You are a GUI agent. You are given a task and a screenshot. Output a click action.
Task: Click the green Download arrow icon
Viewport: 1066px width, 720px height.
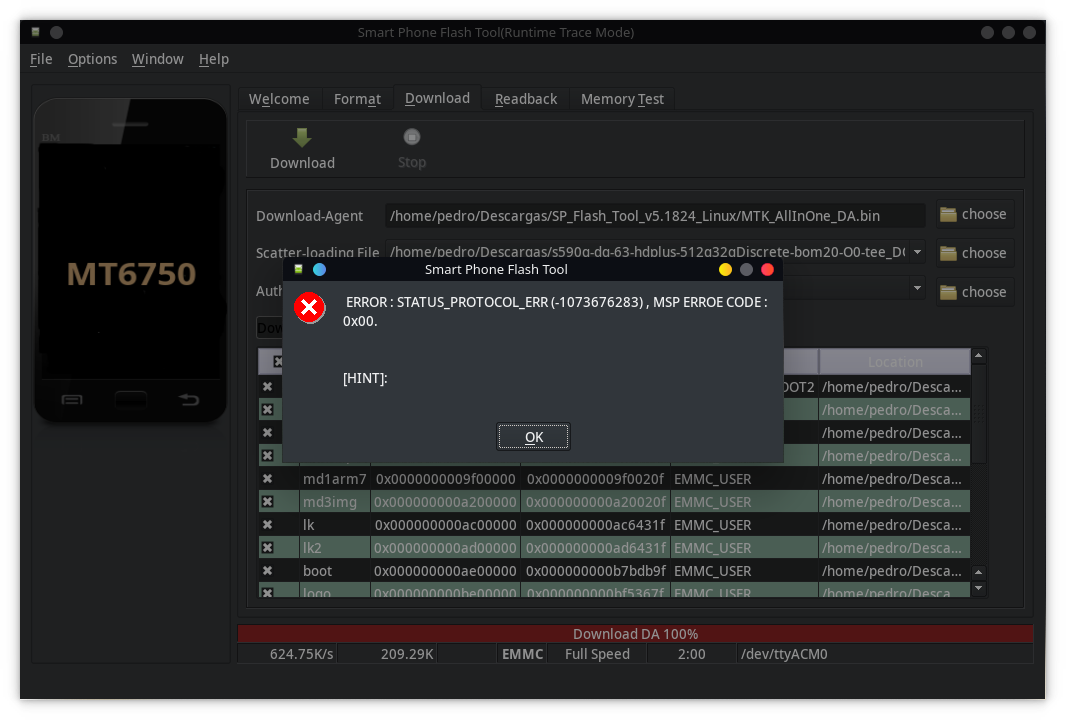click(x=302, y=138)
